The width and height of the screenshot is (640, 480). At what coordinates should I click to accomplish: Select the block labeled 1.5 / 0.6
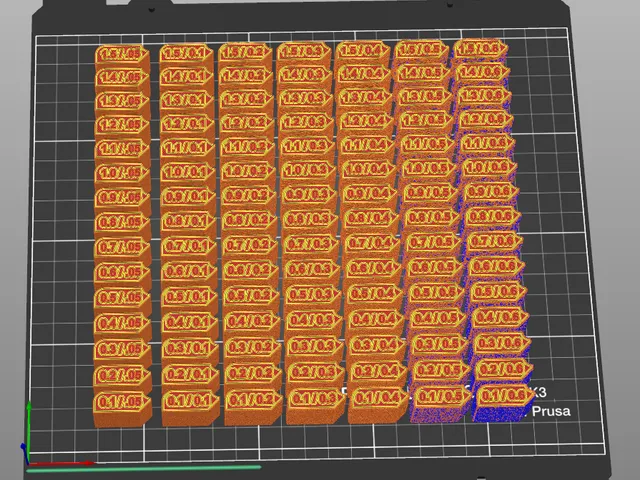click(x=480, y=48)
